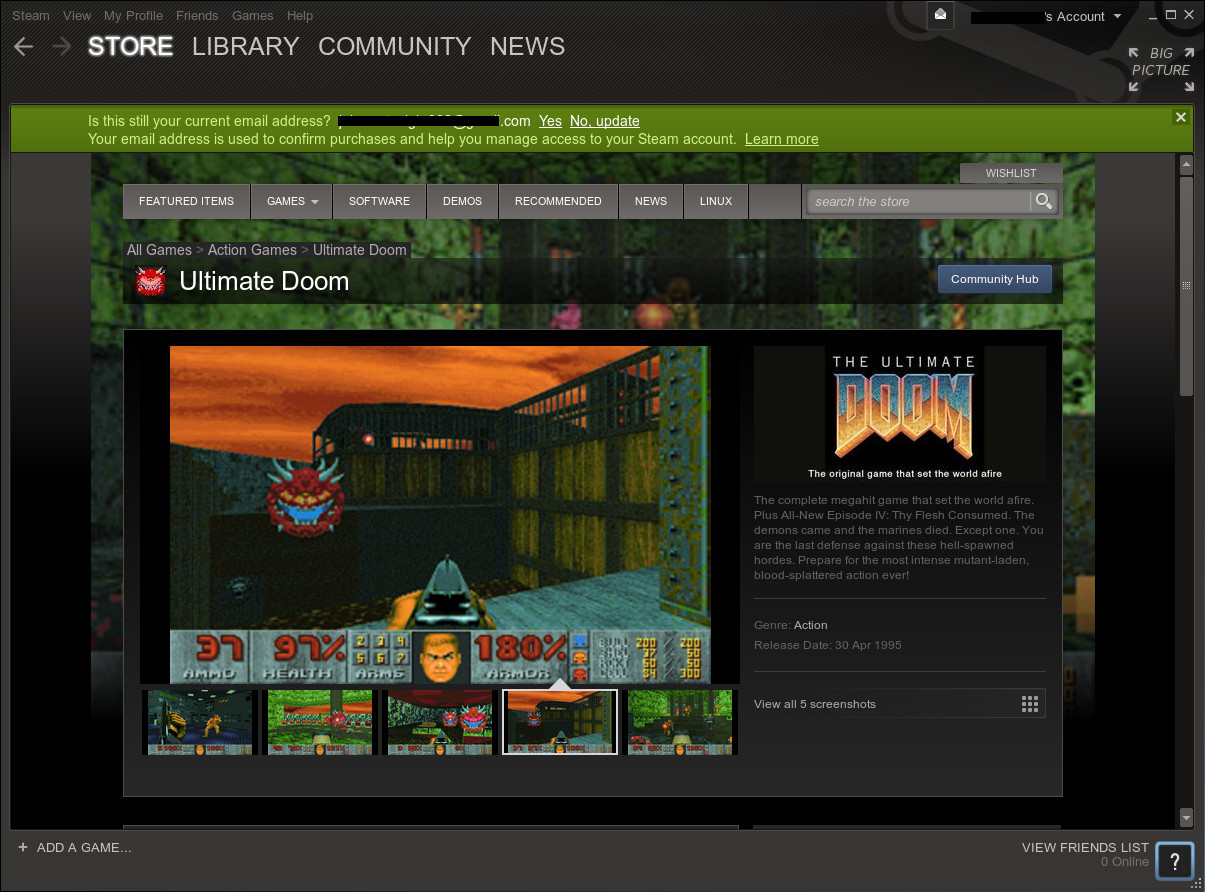Click 'Yes' to confirm your email address

click(550, 121)
